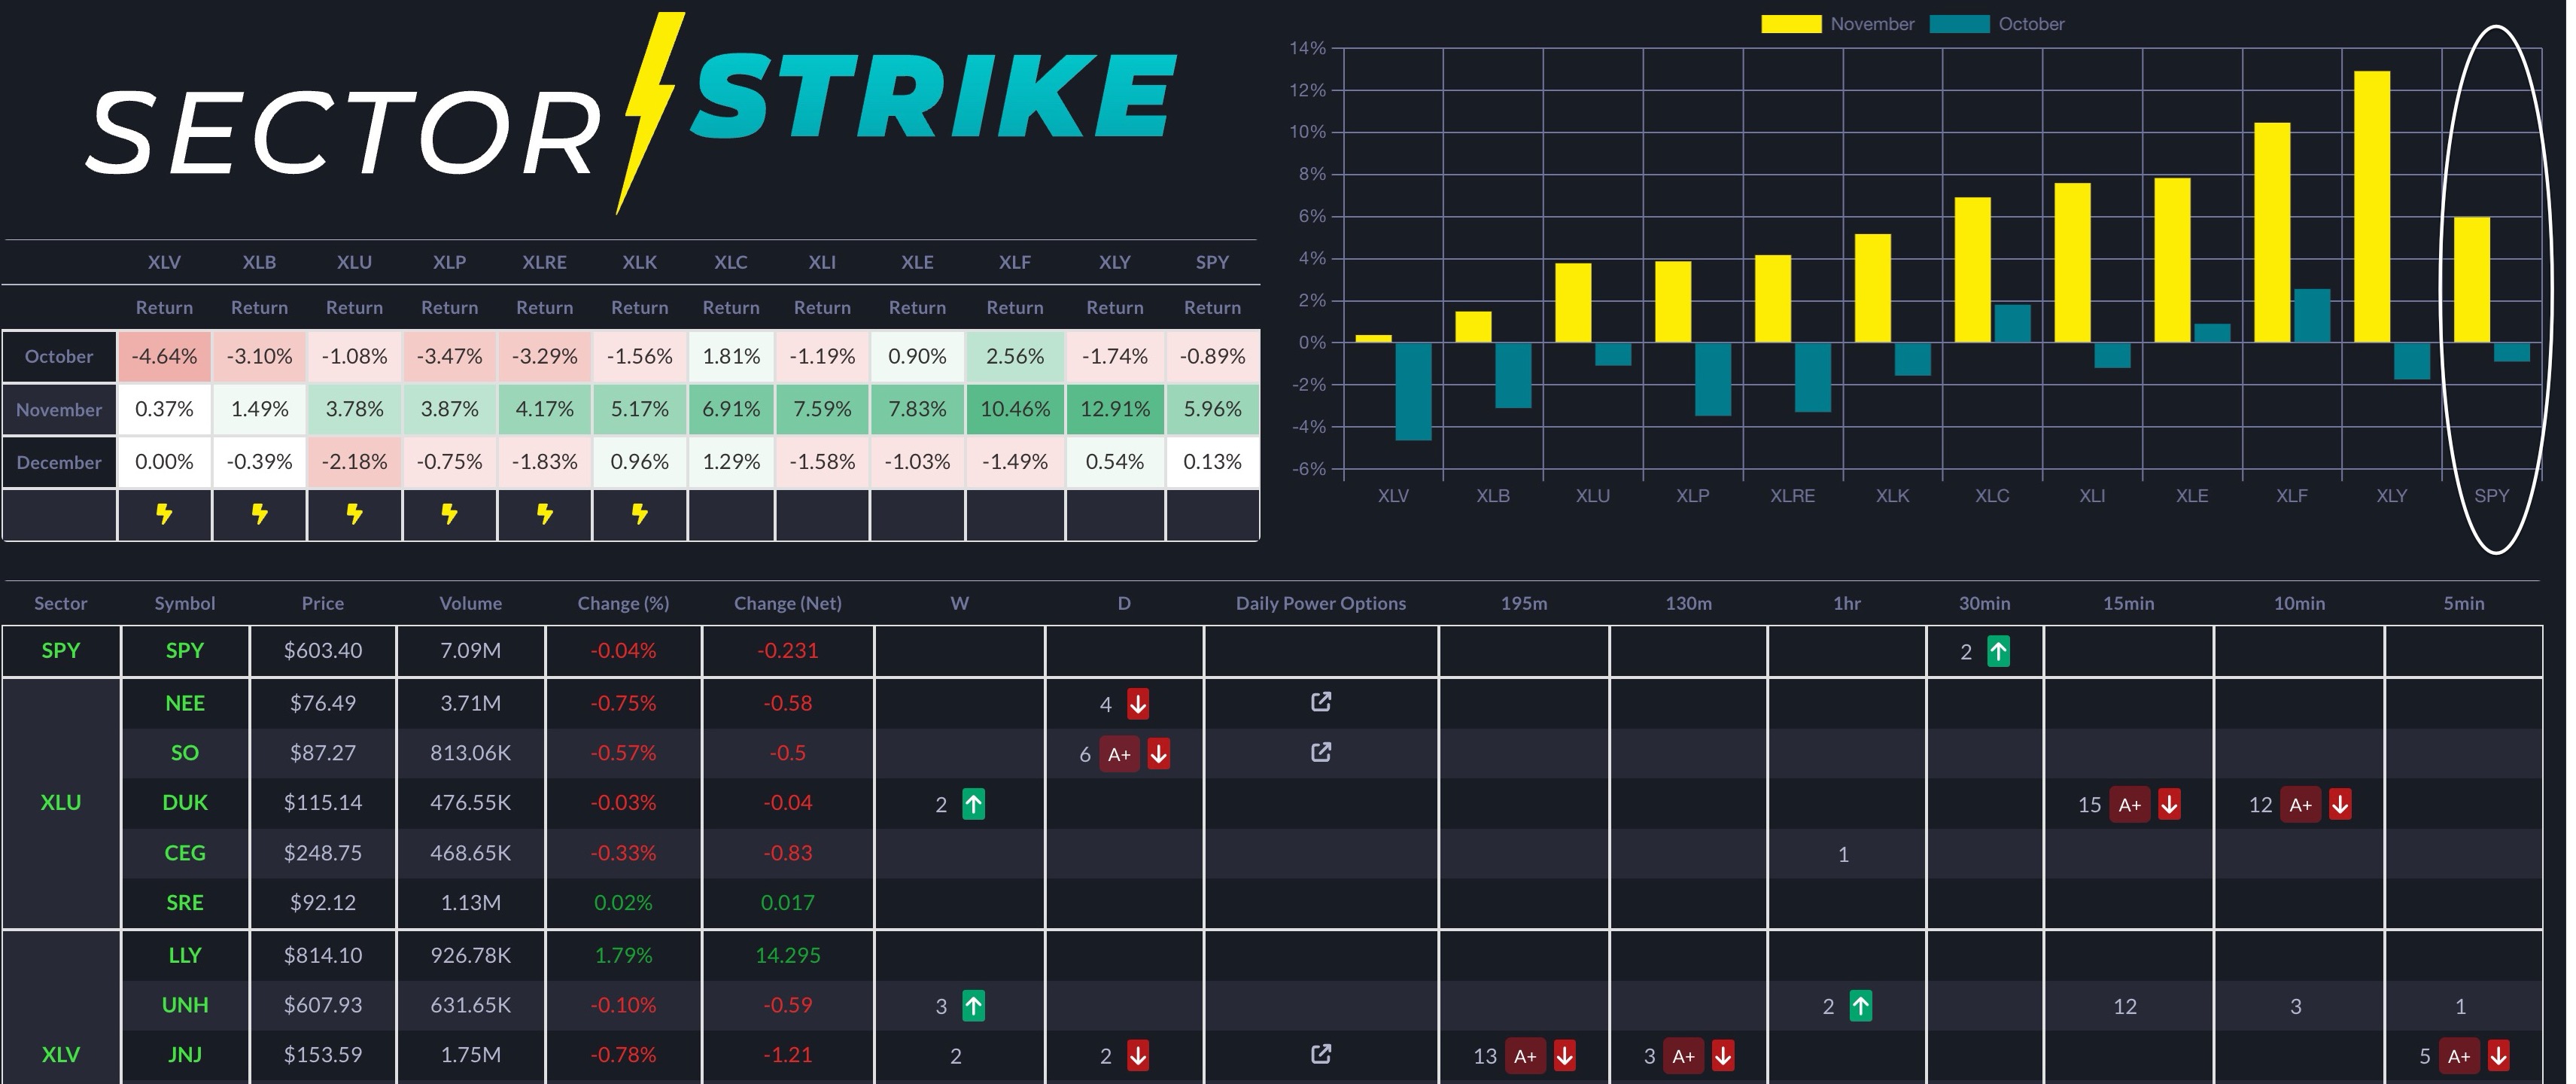The height and width of the screenshot is (1084, 2576).
Task: Open Daily Power Options link for JNJ
Action: tap(1321, 1054)
